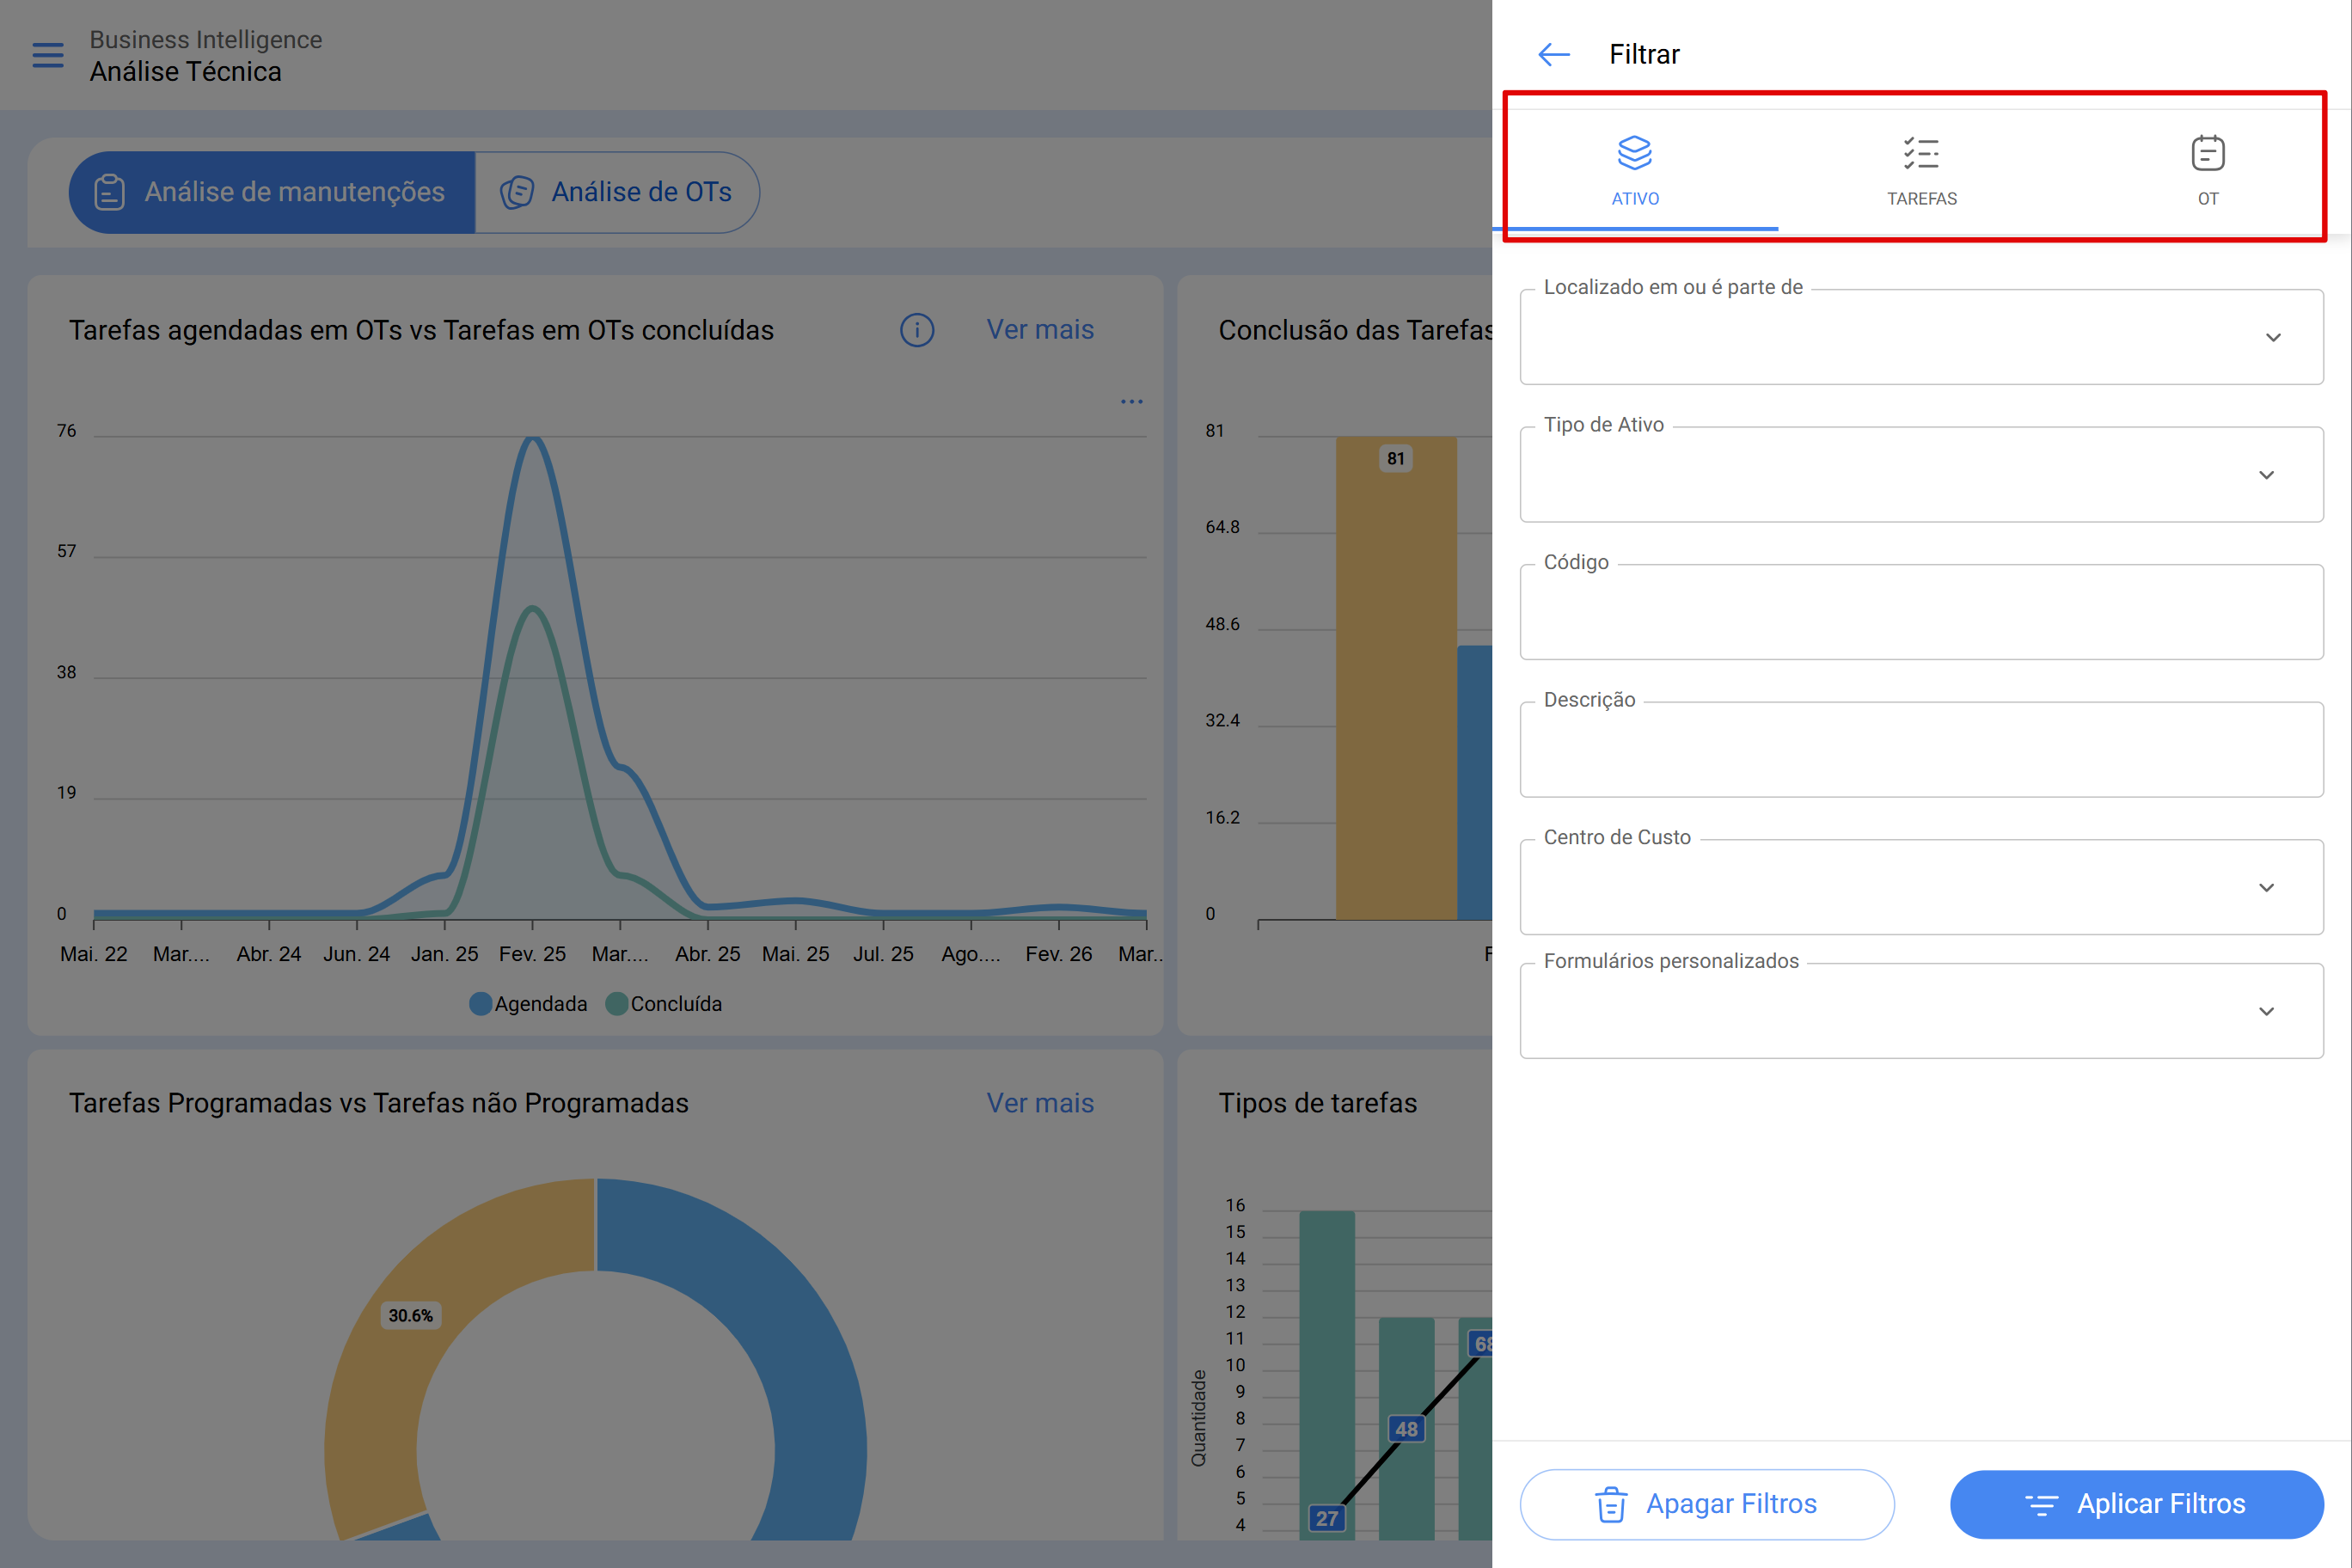Switch to the OT filter tab
Viewport: 2352px width, 1568px height.
(x=2207, y=170)
